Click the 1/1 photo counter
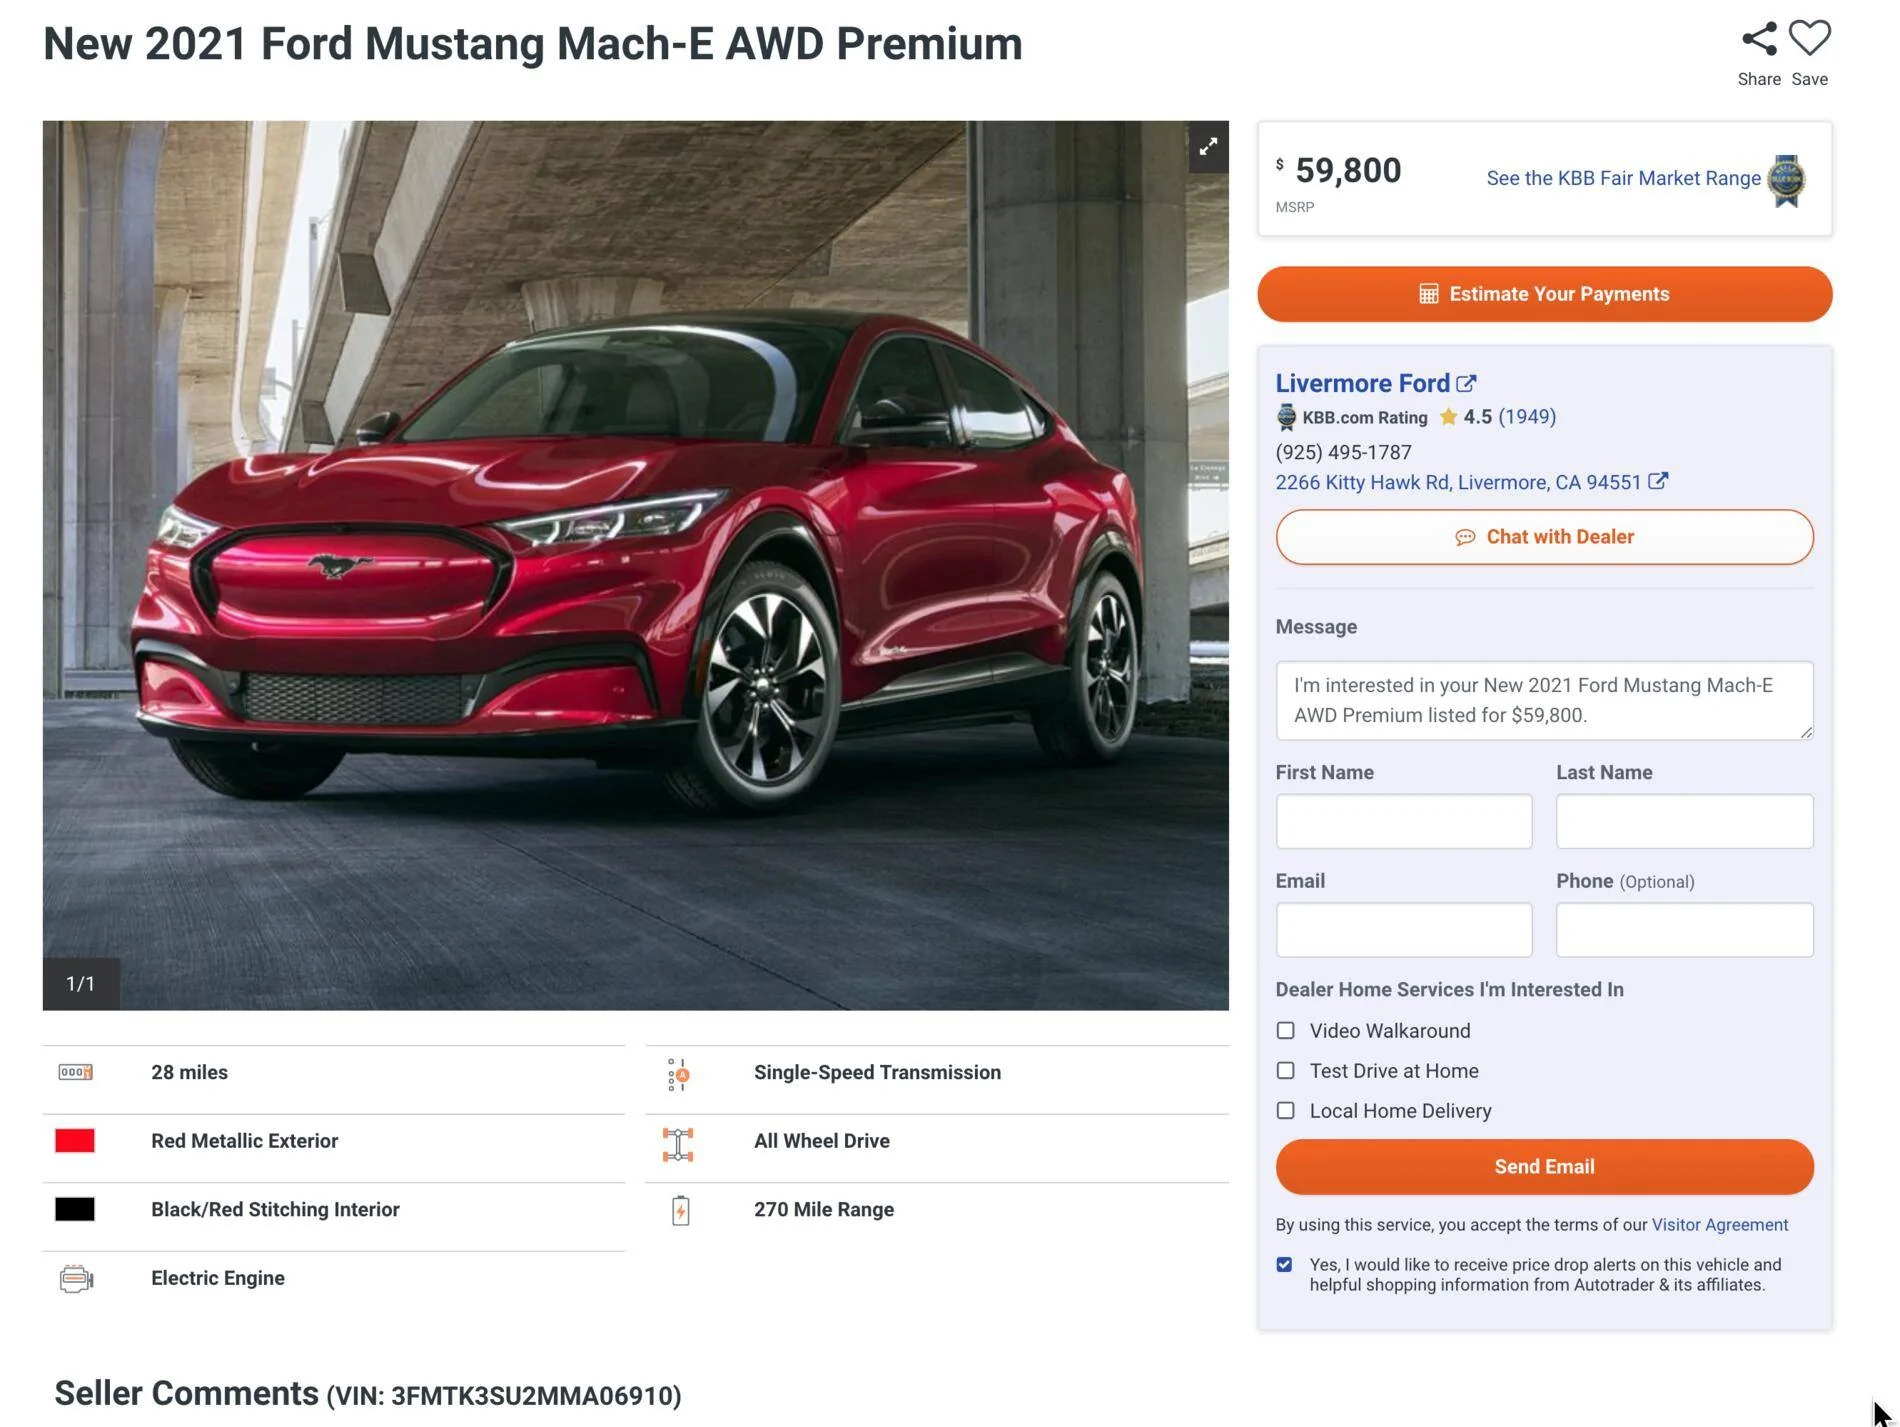 (81, 984)
